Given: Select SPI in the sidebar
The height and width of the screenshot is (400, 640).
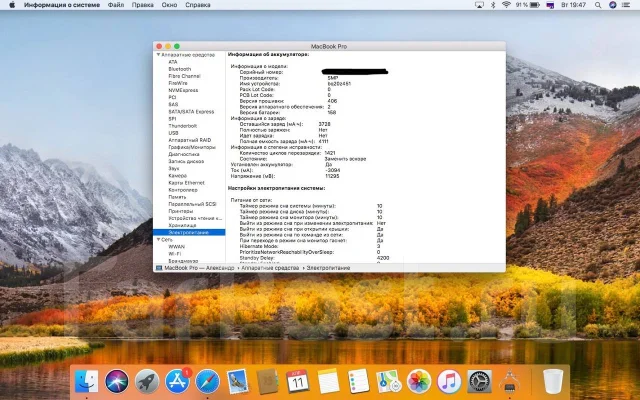Looking at the screenshot, I should (x=172, y=119).
